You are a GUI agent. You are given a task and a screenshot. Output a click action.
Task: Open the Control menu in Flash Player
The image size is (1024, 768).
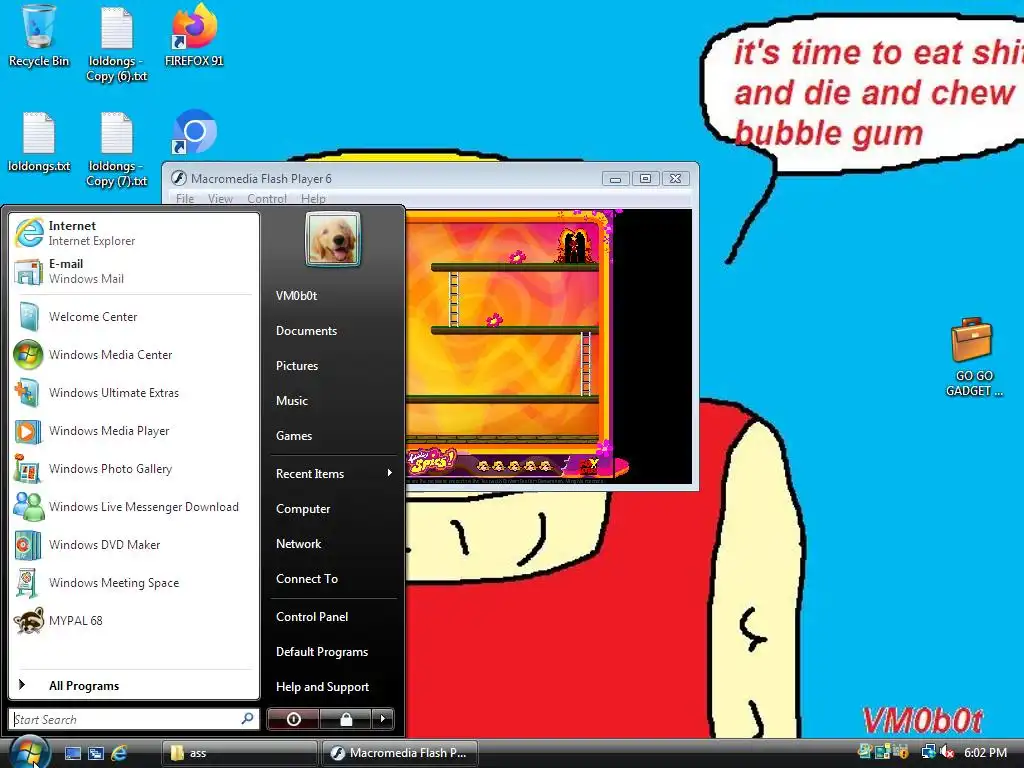[x=267, y=199]
